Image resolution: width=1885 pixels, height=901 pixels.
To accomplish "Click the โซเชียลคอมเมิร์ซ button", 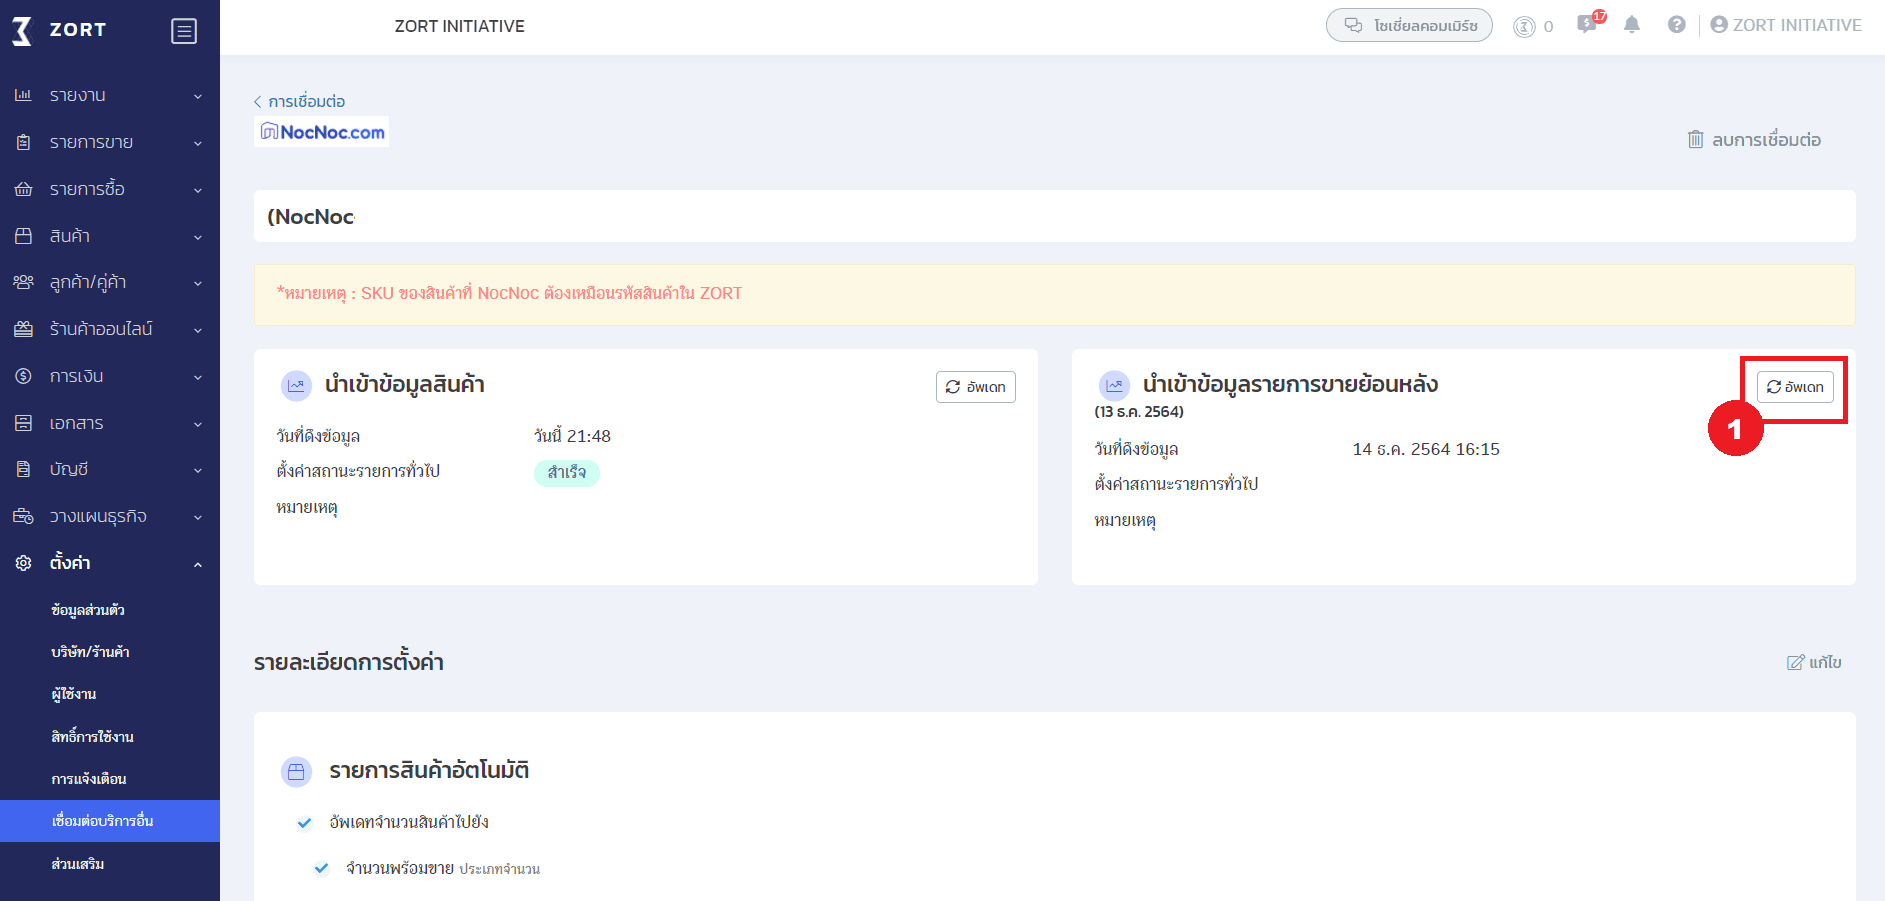I will (1409, 25).
